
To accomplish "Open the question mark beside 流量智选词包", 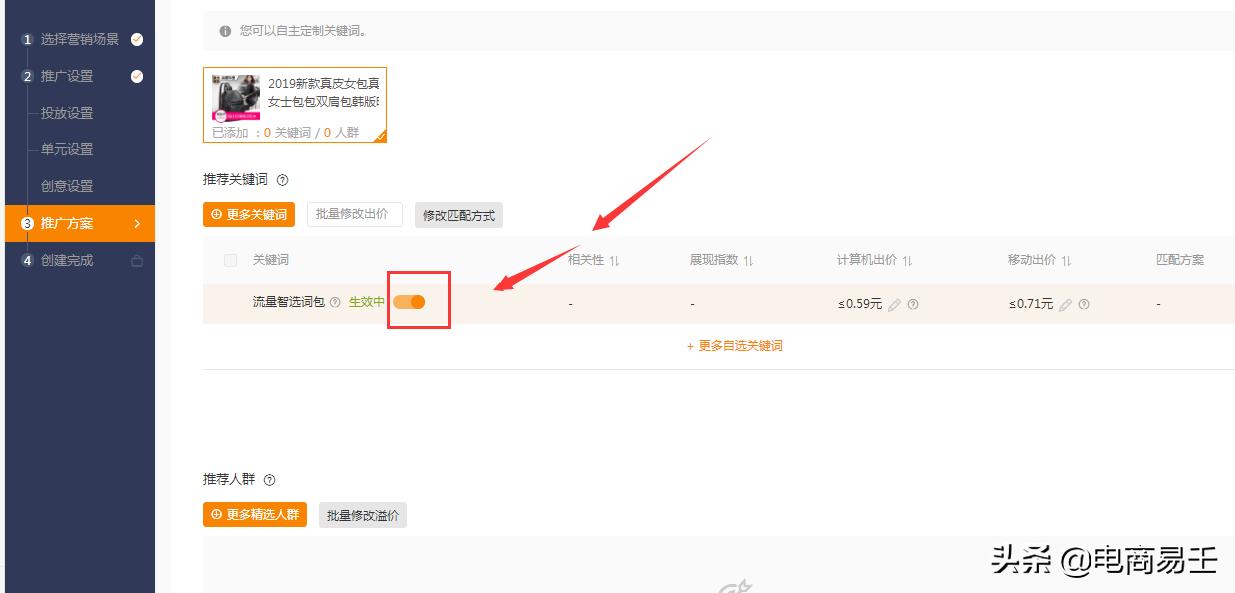I will click(334, 302).
